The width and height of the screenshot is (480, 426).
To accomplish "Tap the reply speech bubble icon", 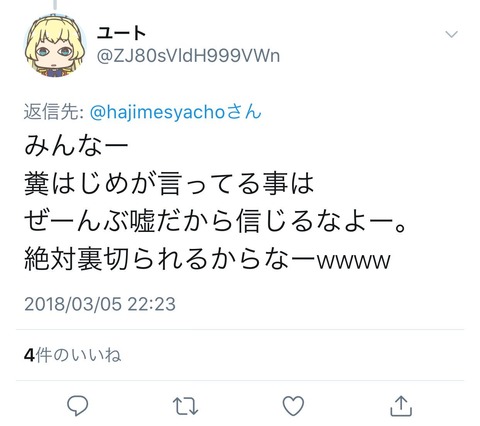I will coord(78,405).
